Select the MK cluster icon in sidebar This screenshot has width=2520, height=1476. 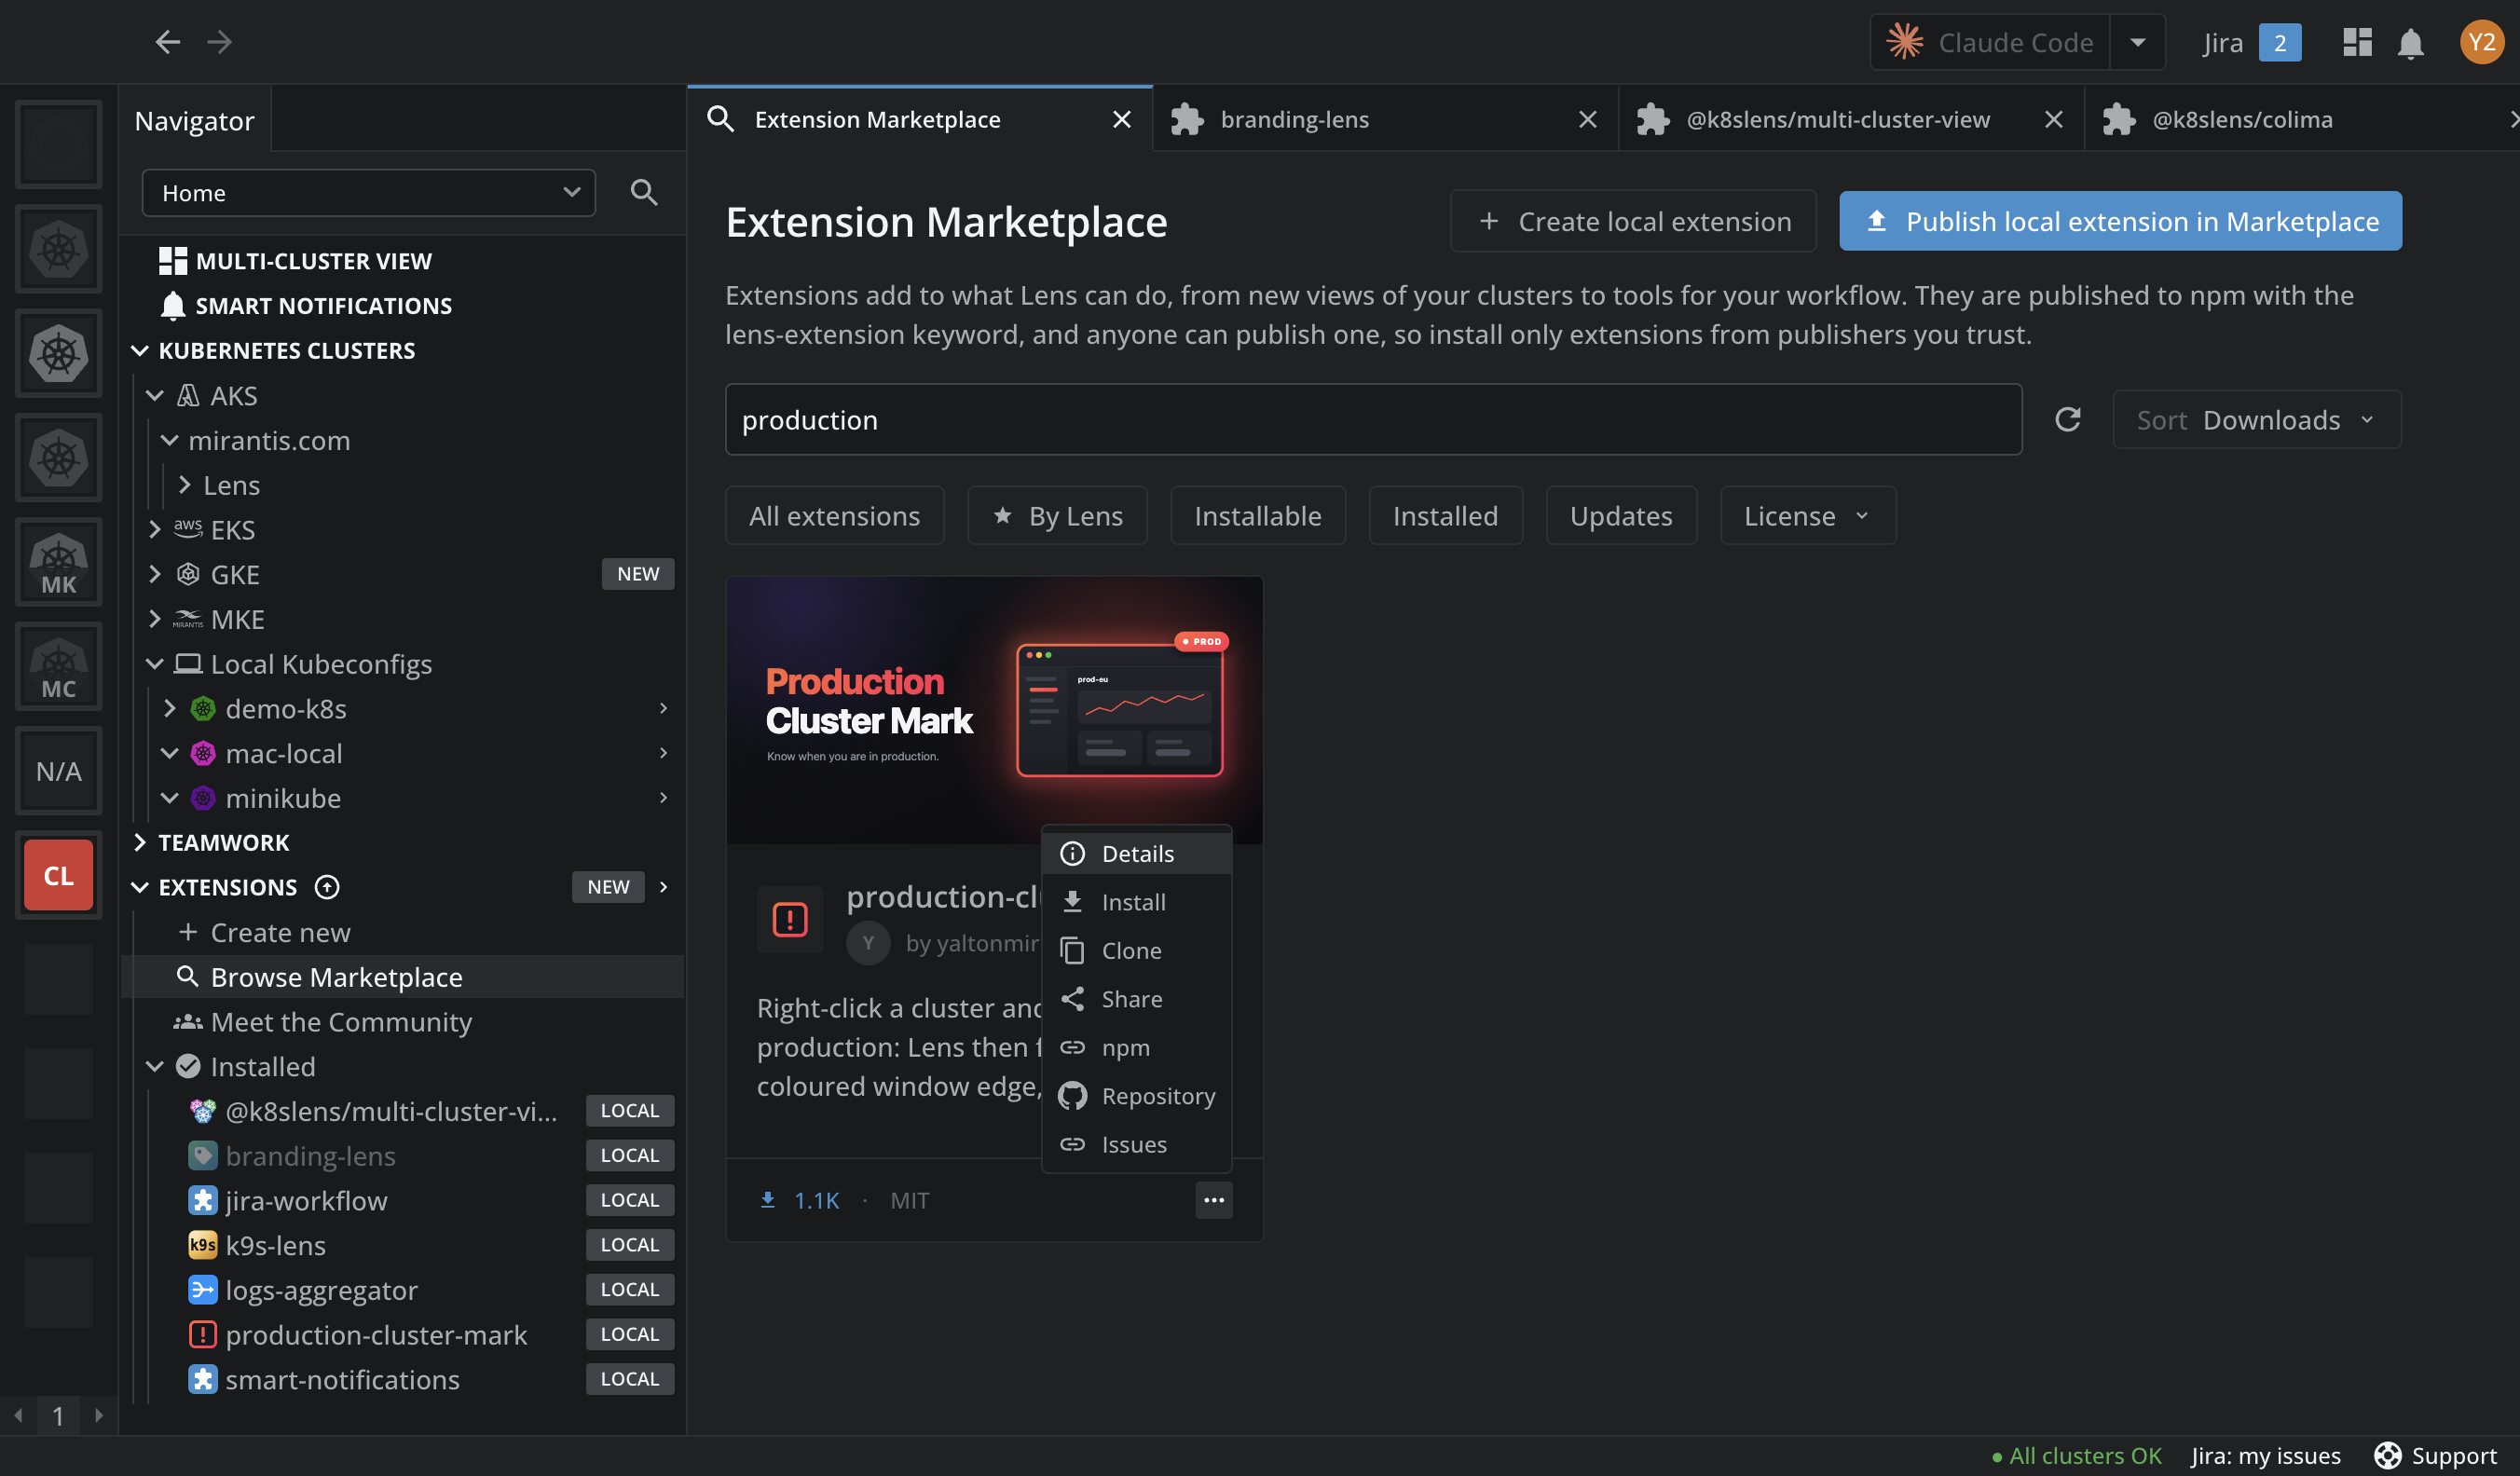click(x=58, y=563)
